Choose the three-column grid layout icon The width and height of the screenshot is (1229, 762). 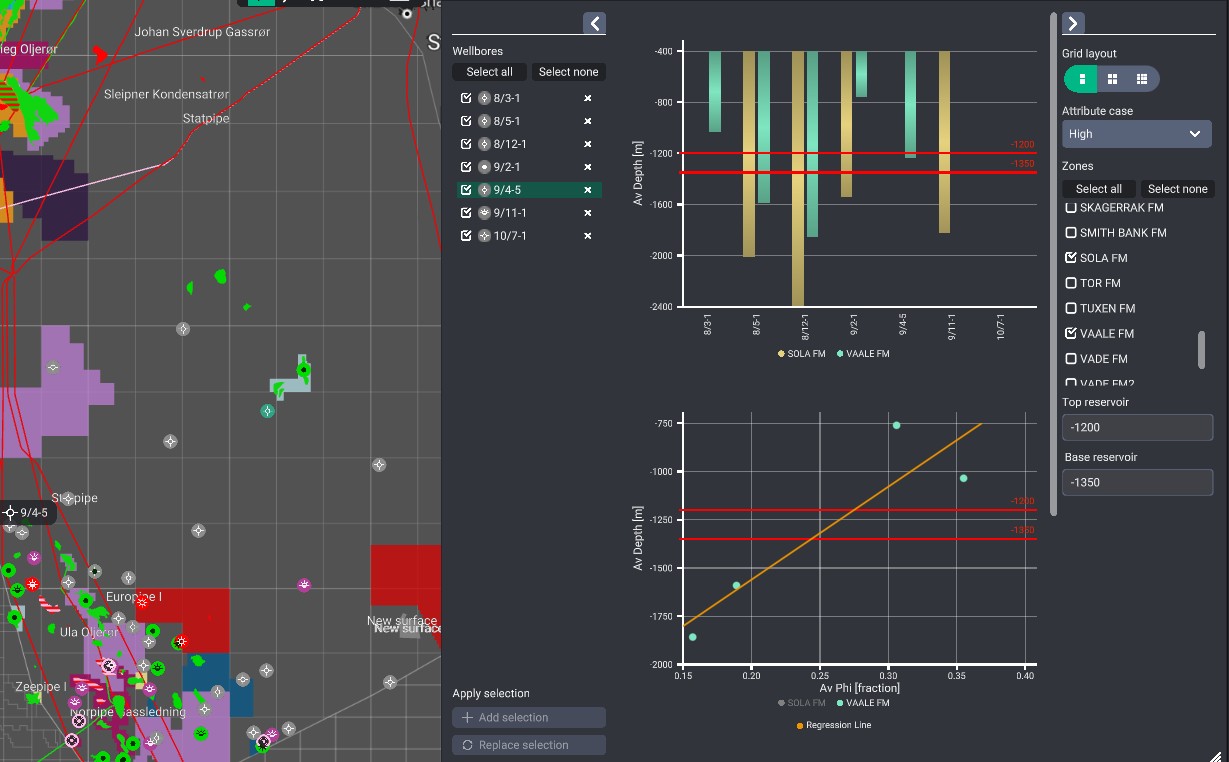(x=1141, y=79)
